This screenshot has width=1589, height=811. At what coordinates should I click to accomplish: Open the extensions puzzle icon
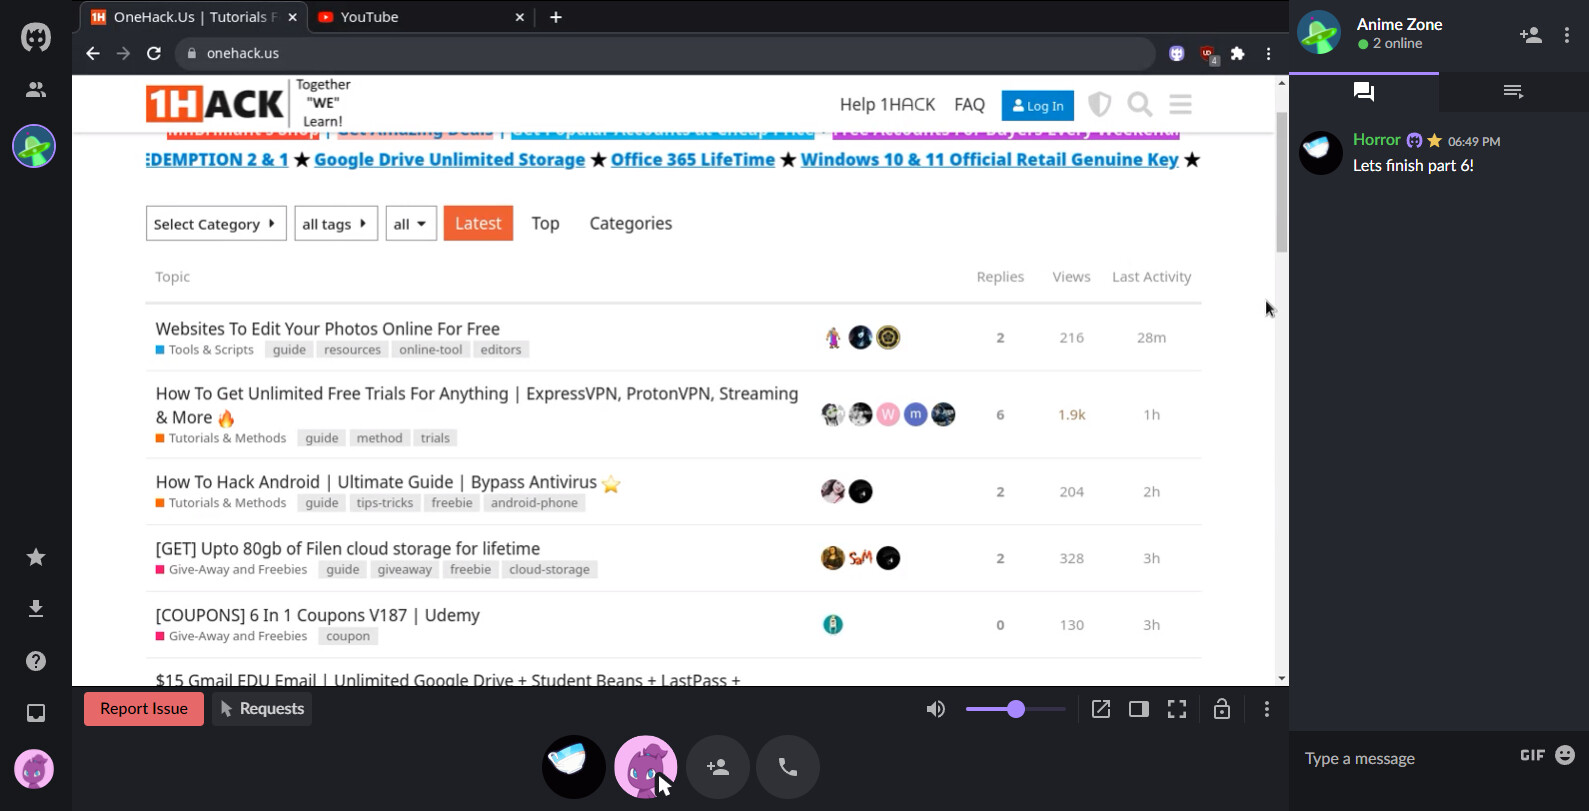[x=1238, y=54]
